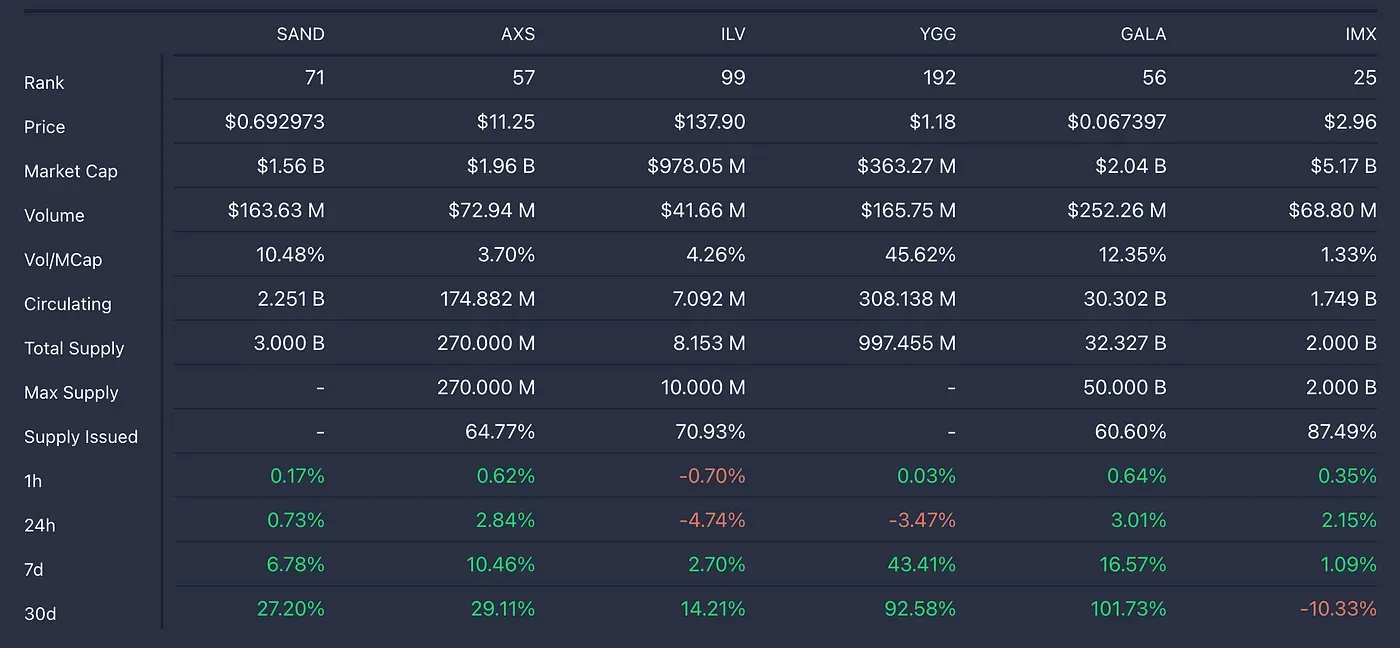The height and width of the screenshot is (648, 1400).
Task: Click the YGG column header
Action: coord(936,34)
